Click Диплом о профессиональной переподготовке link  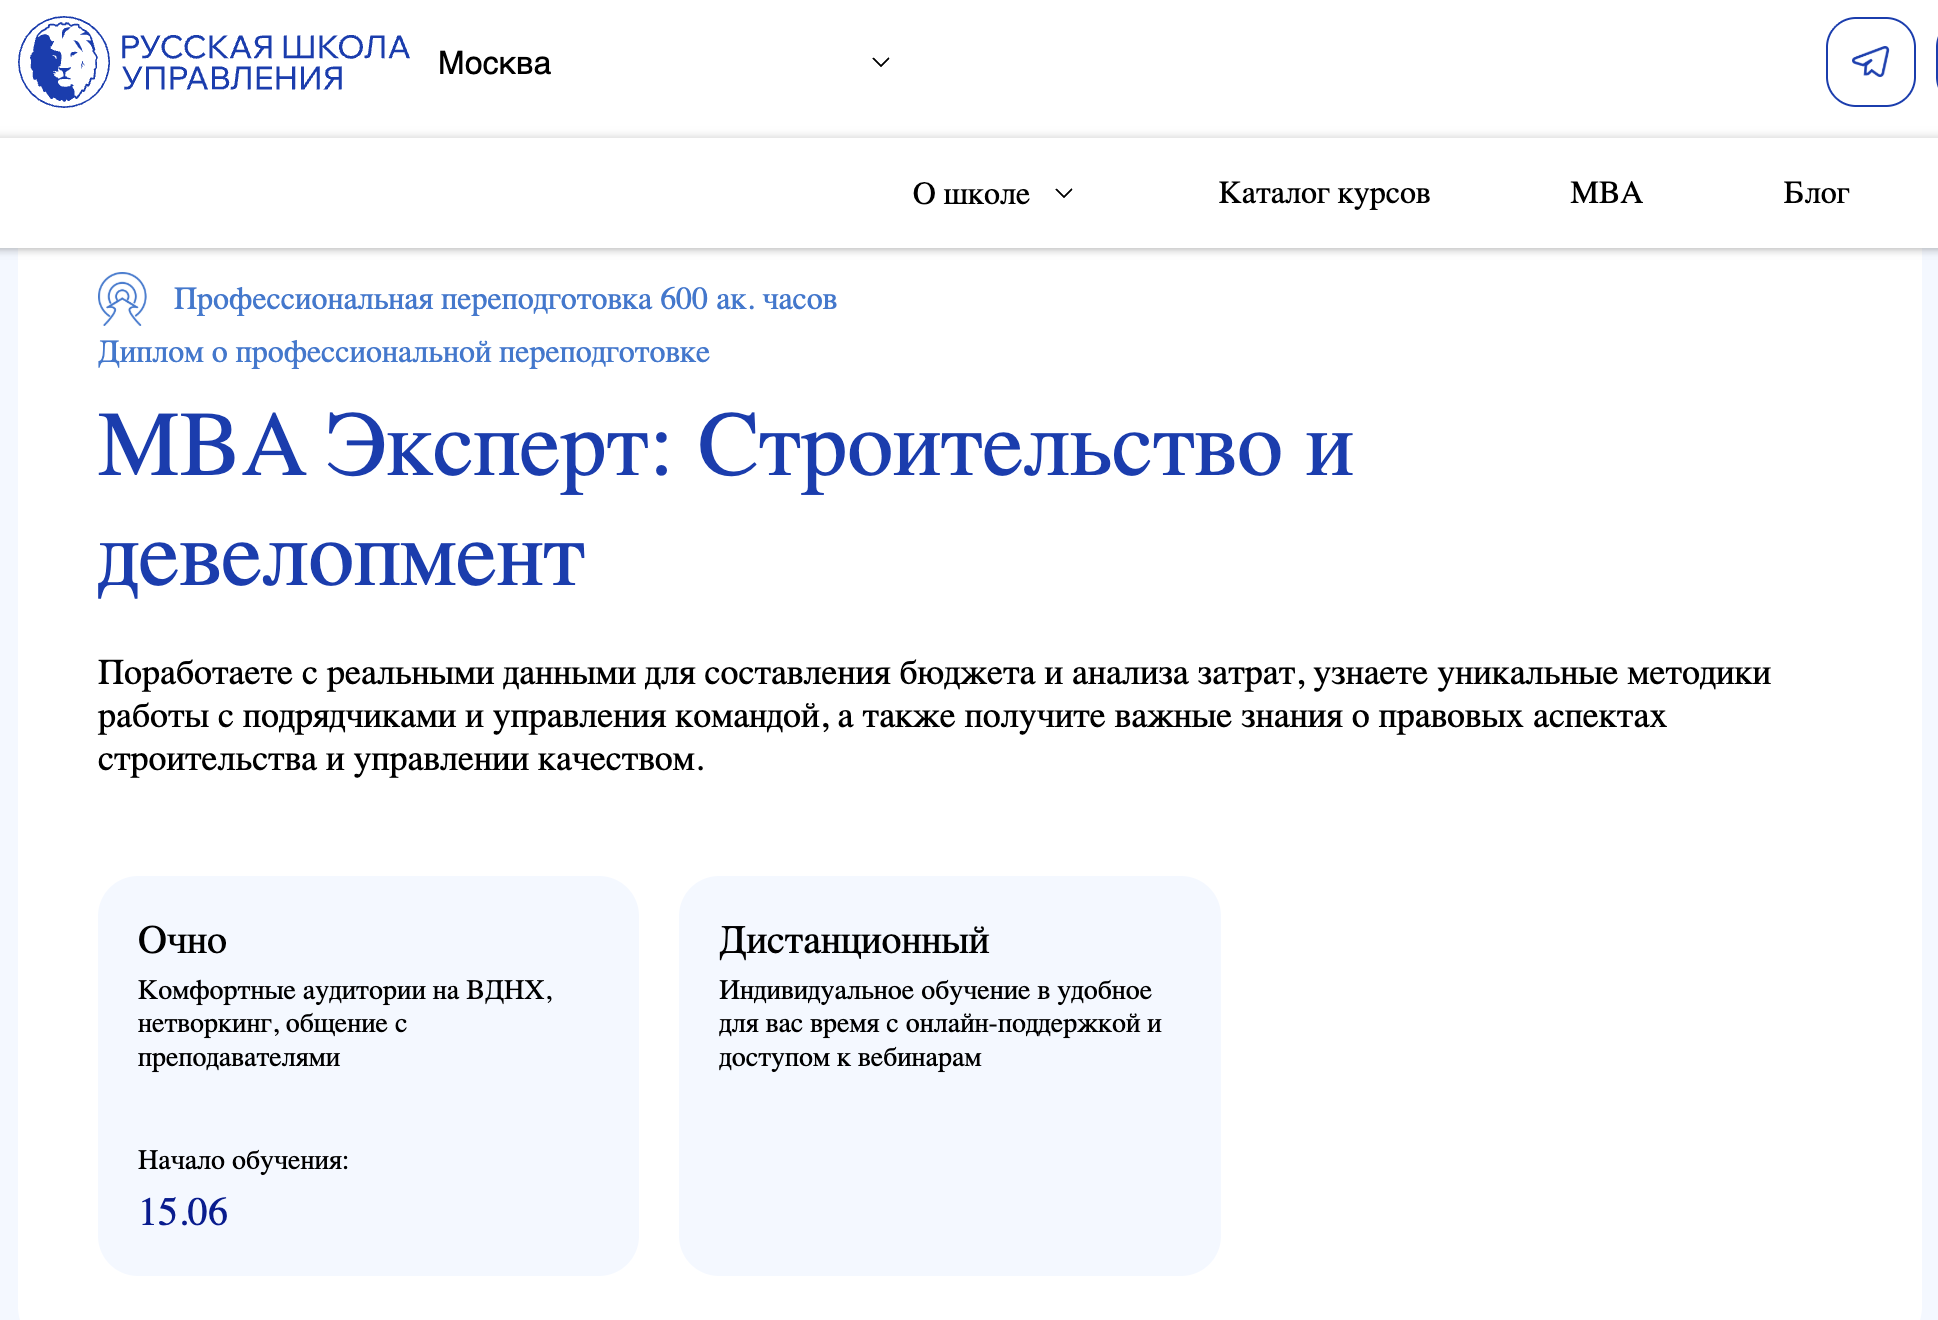[403, 352]
